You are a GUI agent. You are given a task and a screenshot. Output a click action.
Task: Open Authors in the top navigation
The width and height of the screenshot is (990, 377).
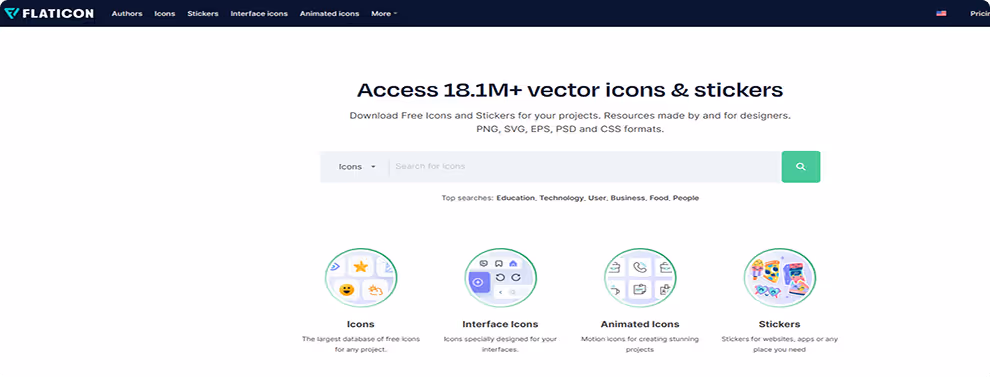tap(127, 13)
